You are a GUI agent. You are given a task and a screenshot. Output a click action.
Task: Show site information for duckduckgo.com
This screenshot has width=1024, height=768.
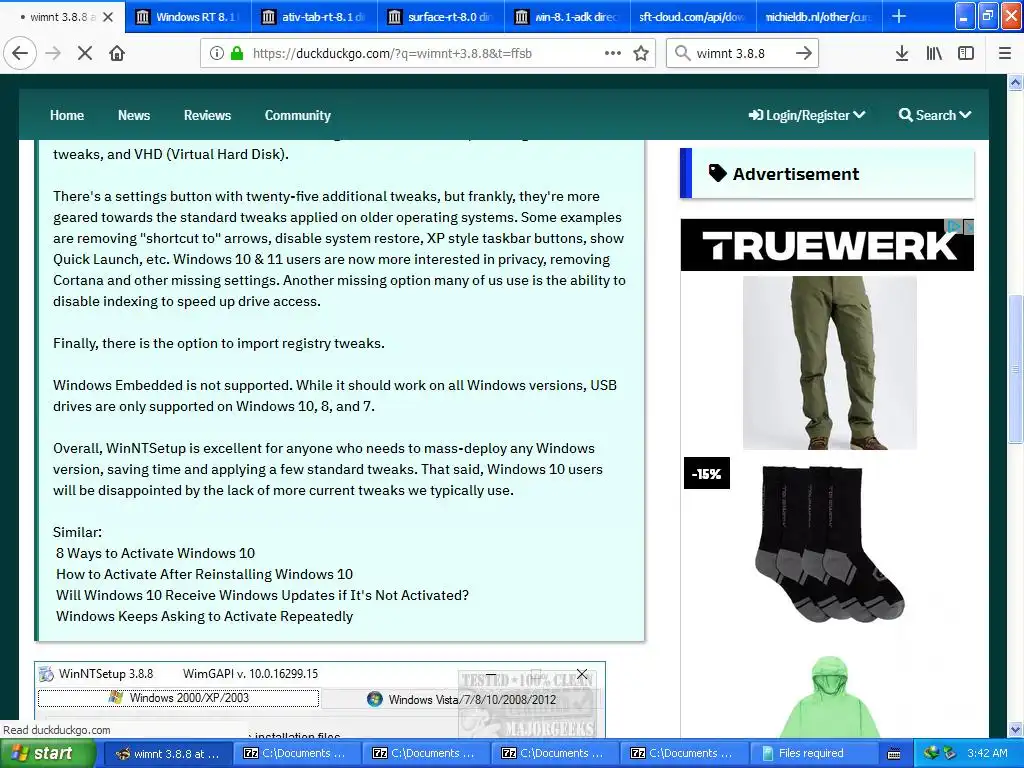217,54
